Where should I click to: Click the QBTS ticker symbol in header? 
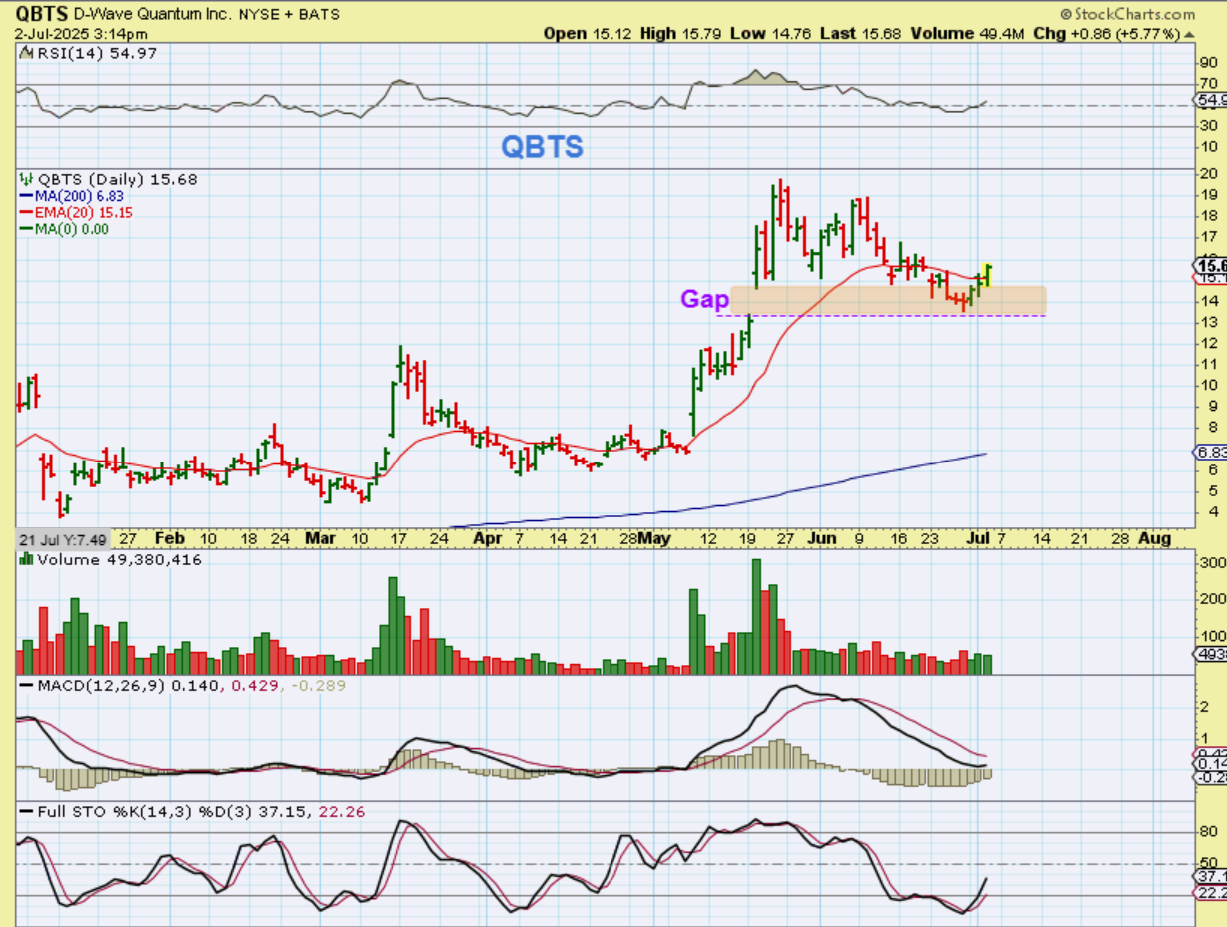42,14
